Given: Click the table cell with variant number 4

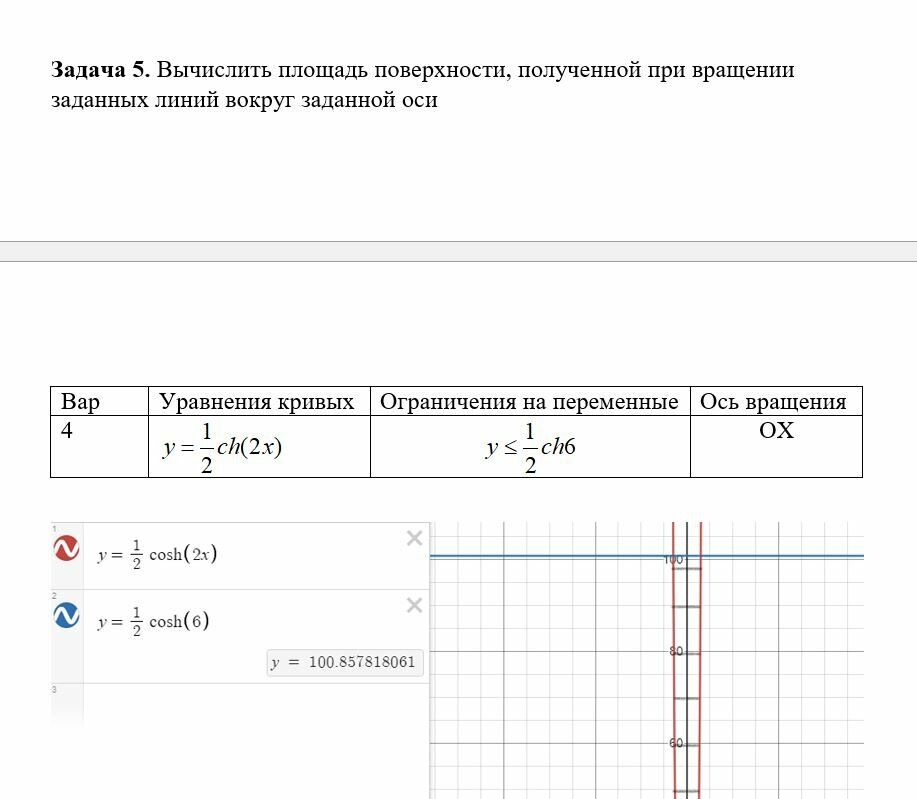Looking at the screenshot, I should (x=99, y=446).
